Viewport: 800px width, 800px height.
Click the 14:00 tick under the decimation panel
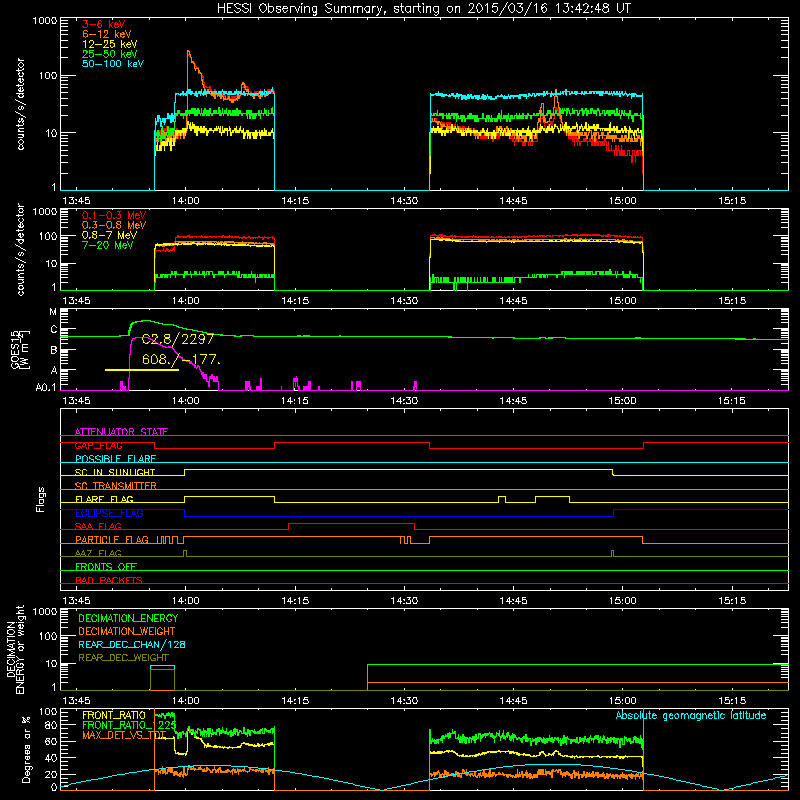pos(186,701)
